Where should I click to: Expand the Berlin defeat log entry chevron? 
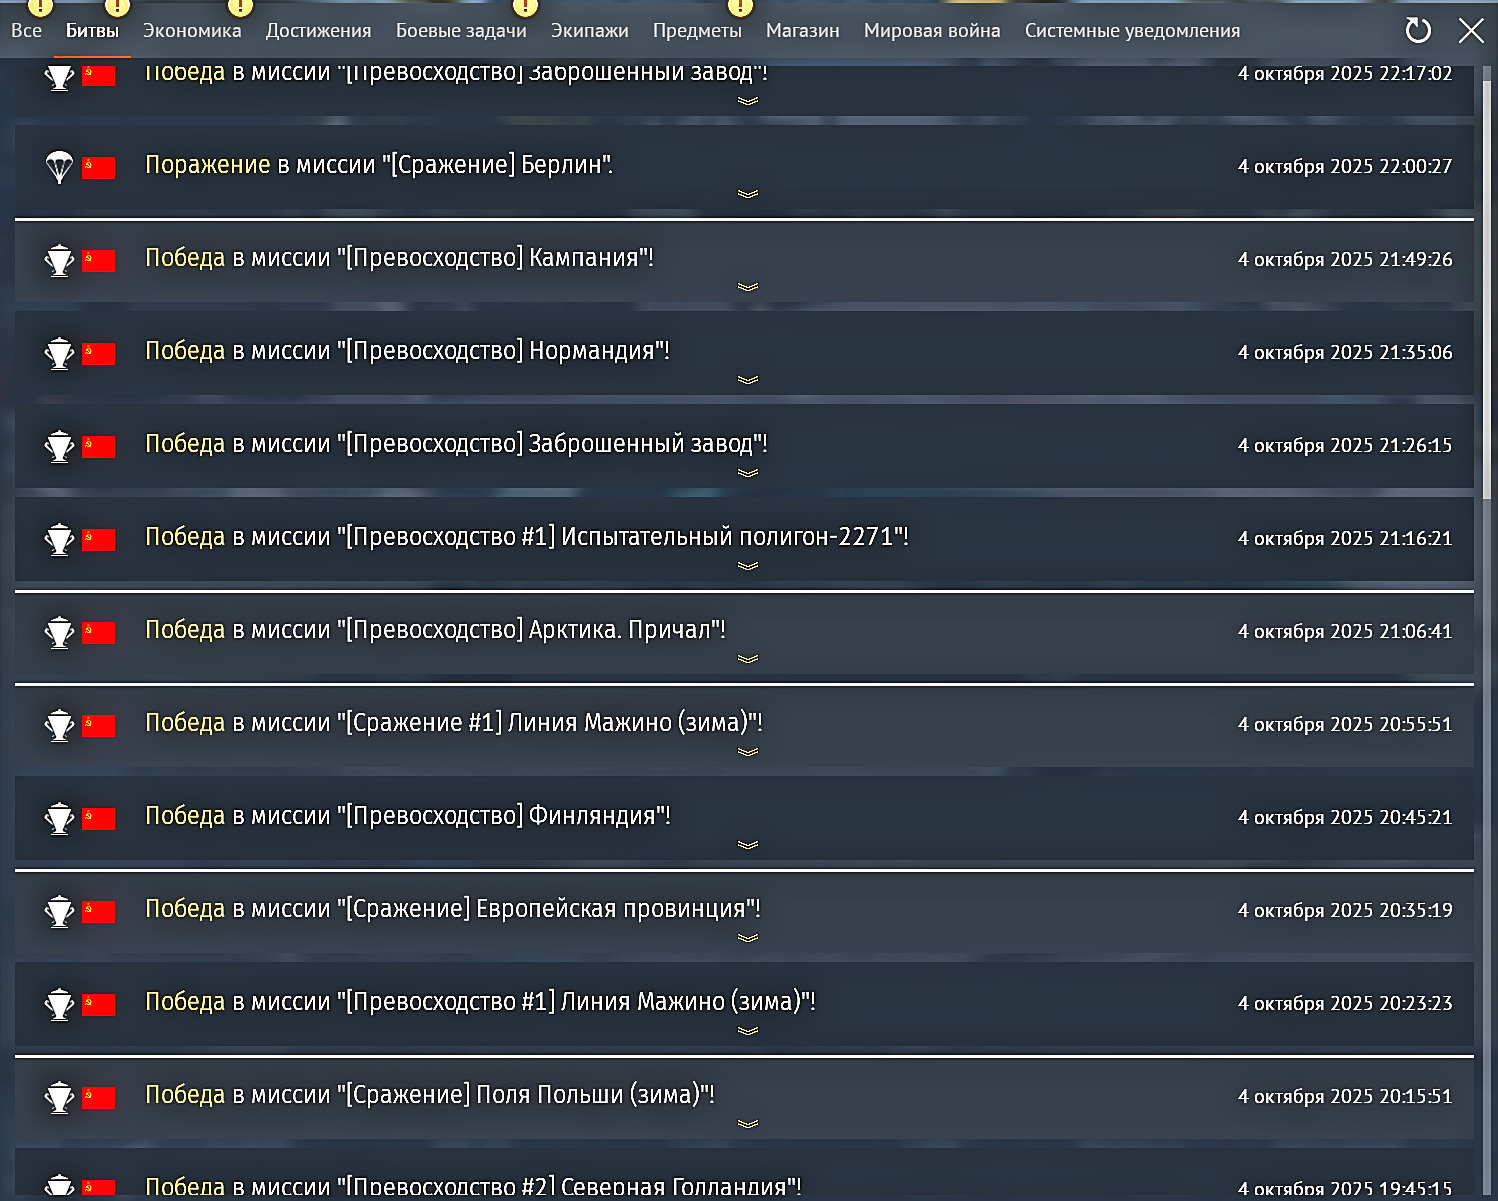pyautogui.click(x=747, y=194)
